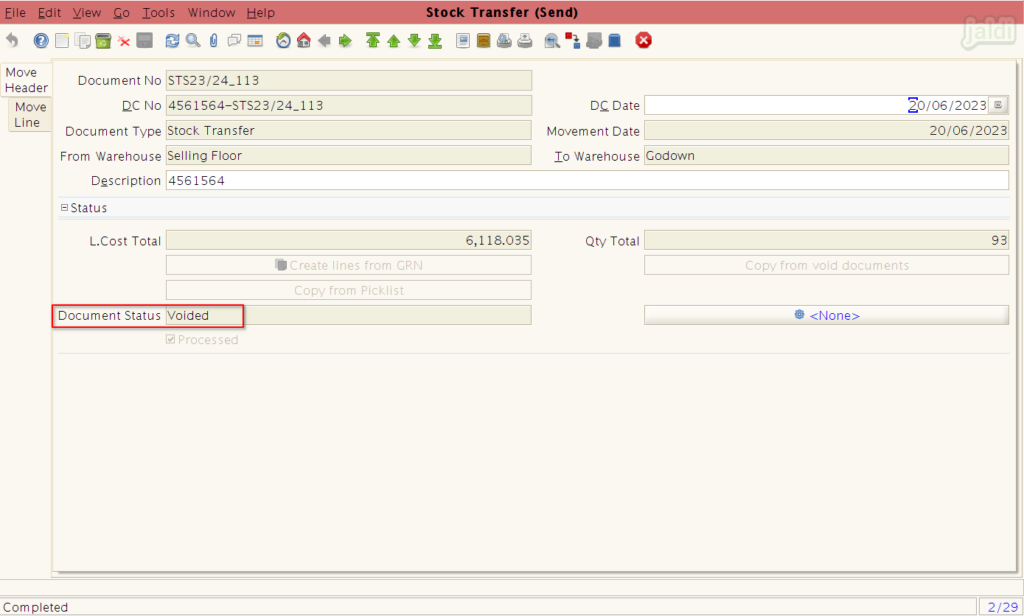Screen dimensions: 1024x616
Task: Switch to the Move Line tab
Action: pyautogui.click(x=30, y=114)
